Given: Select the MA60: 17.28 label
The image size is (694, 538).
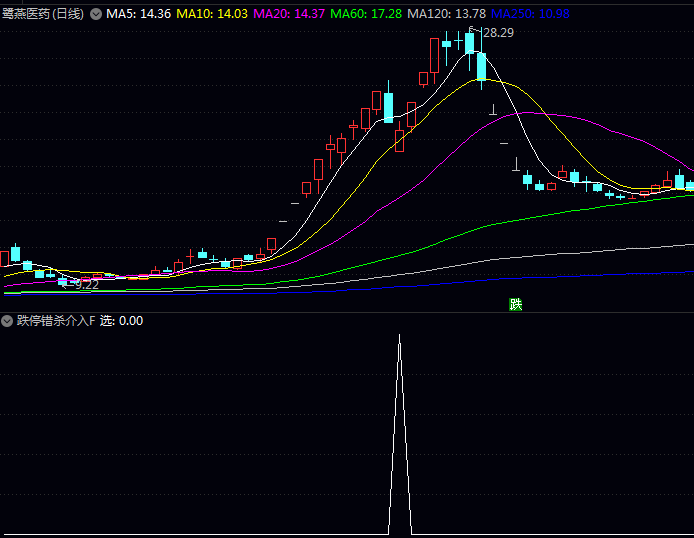Looking at the screenshot, I should 366,14.
